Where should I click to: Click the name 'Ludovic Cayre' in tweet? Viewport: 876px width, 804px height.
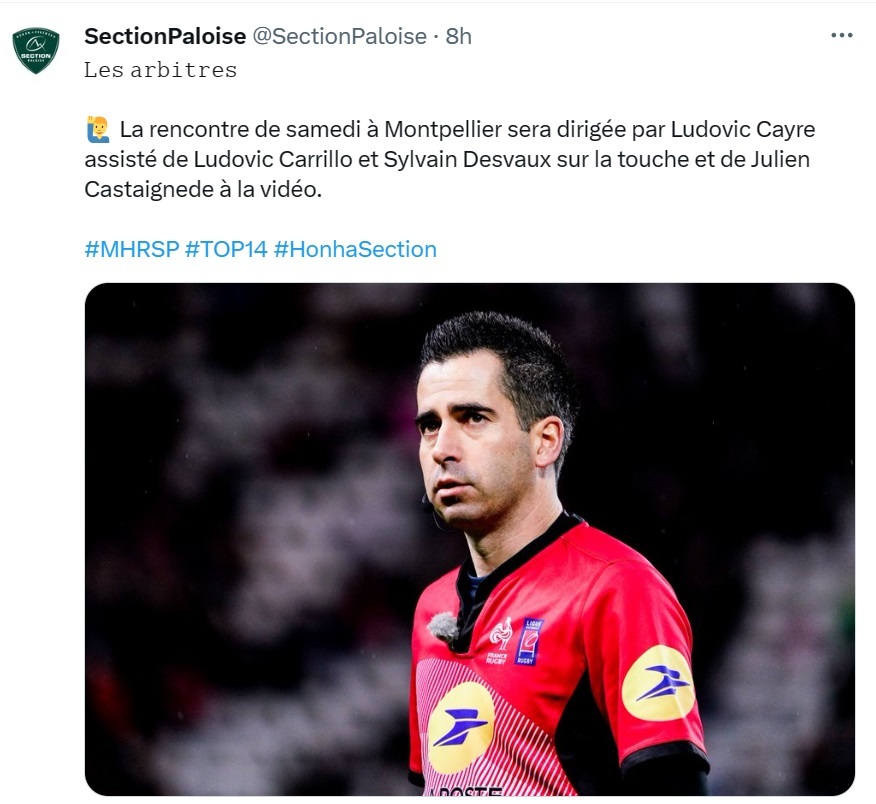(x=743, y=129)
